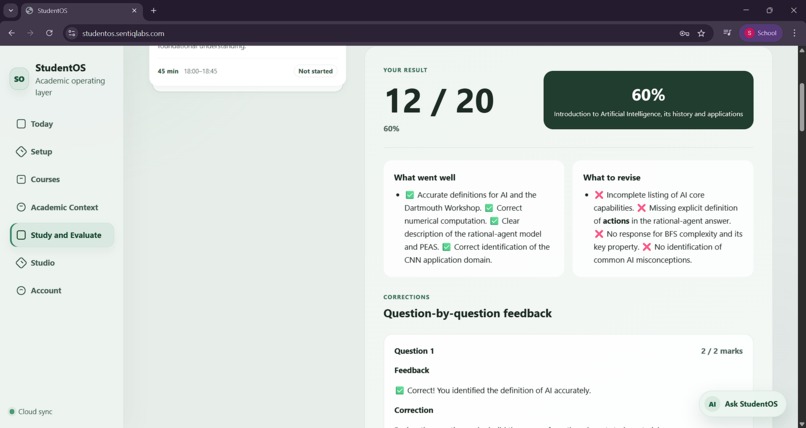Go back in browser history
This screenshot has height=428, width=806.
pos(11,33)
